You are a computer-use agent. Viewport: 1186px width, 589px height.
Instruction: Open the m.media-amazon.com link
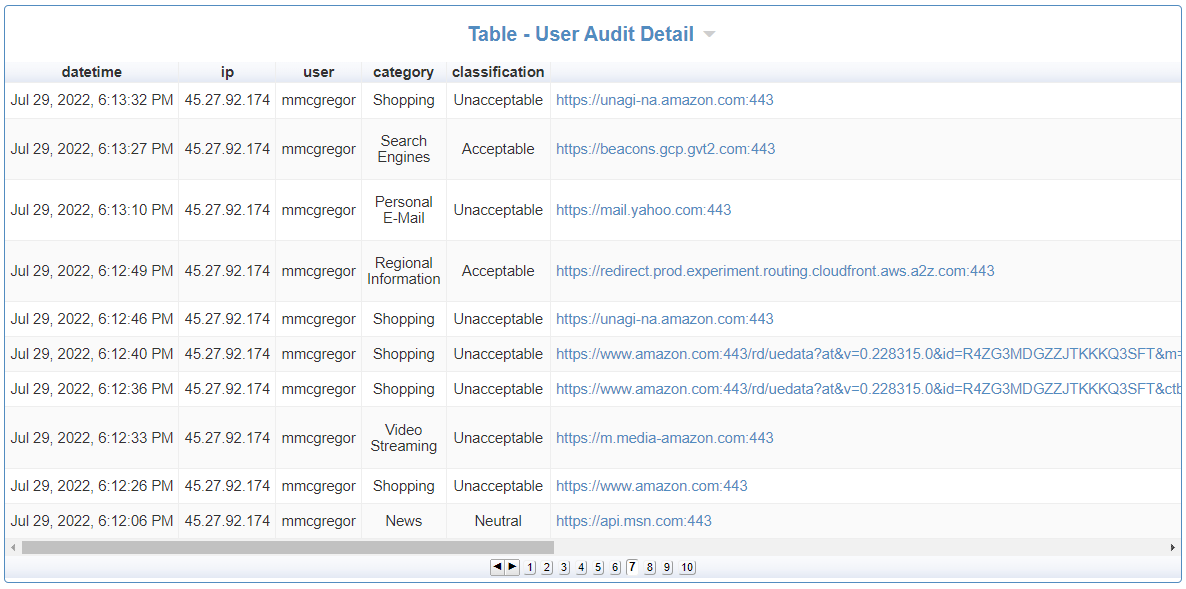pyautogui.click(x=666, y=437)
